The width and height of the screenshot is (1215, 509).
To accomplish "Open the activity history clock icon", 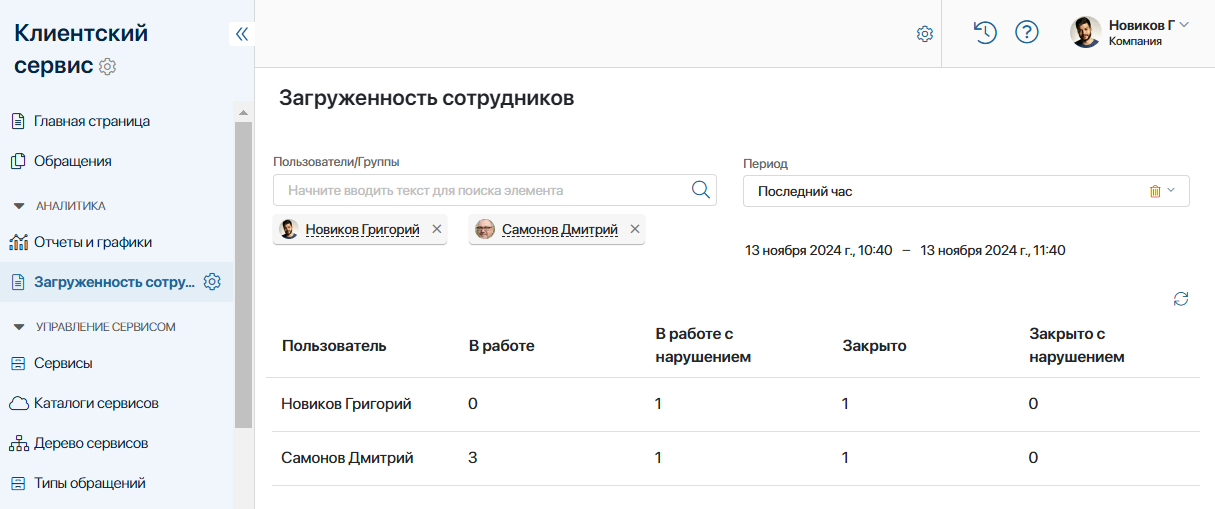I will point(985,33).
